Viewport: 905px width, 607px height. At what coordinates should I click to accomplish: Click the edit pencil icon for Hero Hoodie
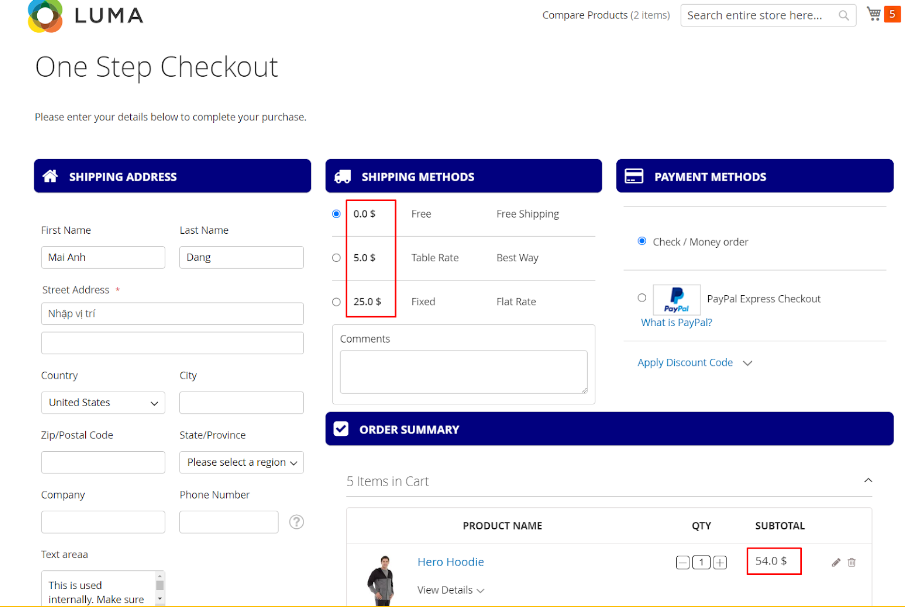point(836,562)
